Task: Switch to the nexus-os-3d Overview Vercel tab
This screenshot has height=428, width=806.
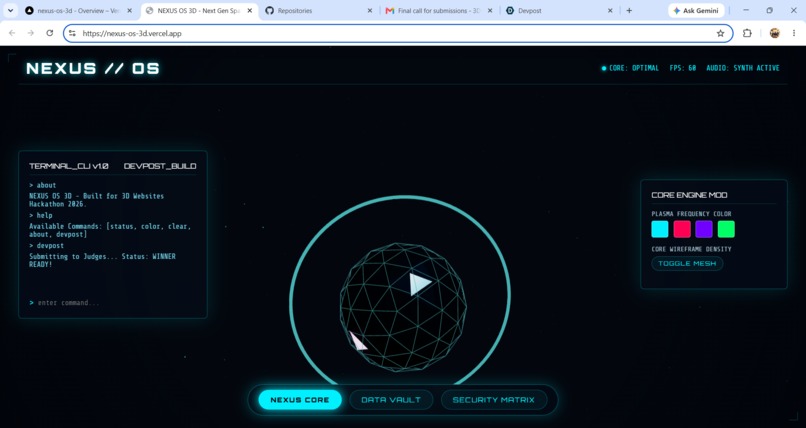Action: 80,10
